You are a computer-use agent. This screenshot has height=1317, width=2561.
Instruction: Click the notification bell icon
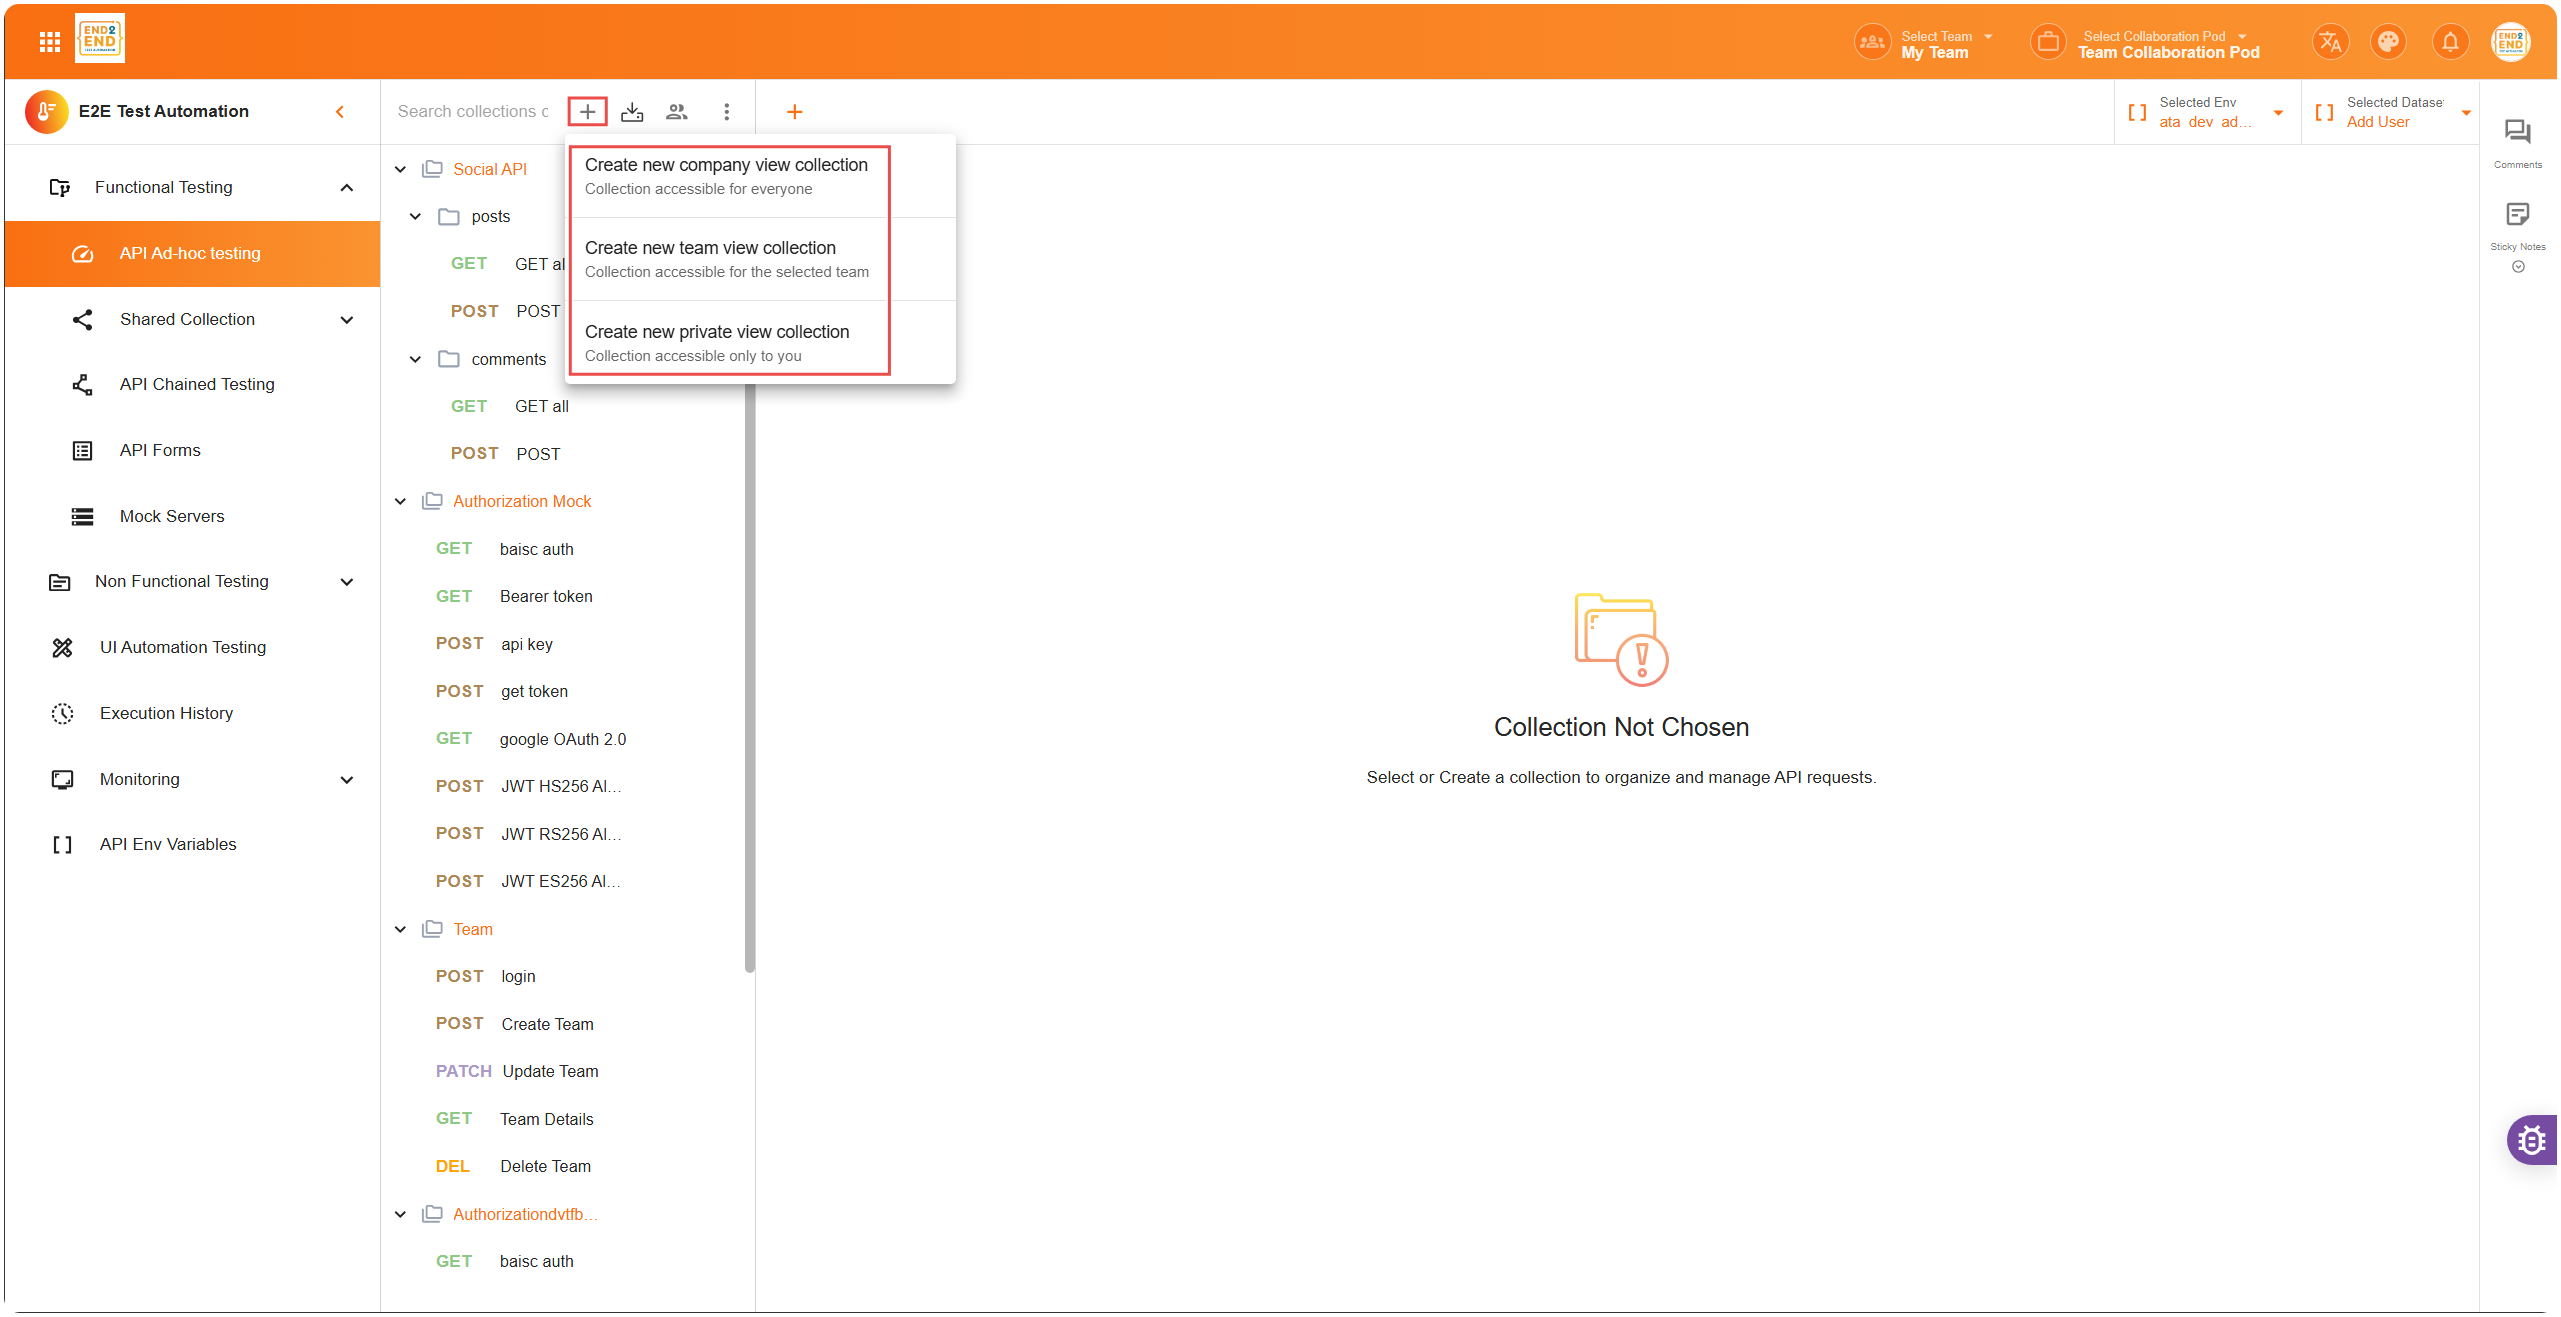[2450, 42]
